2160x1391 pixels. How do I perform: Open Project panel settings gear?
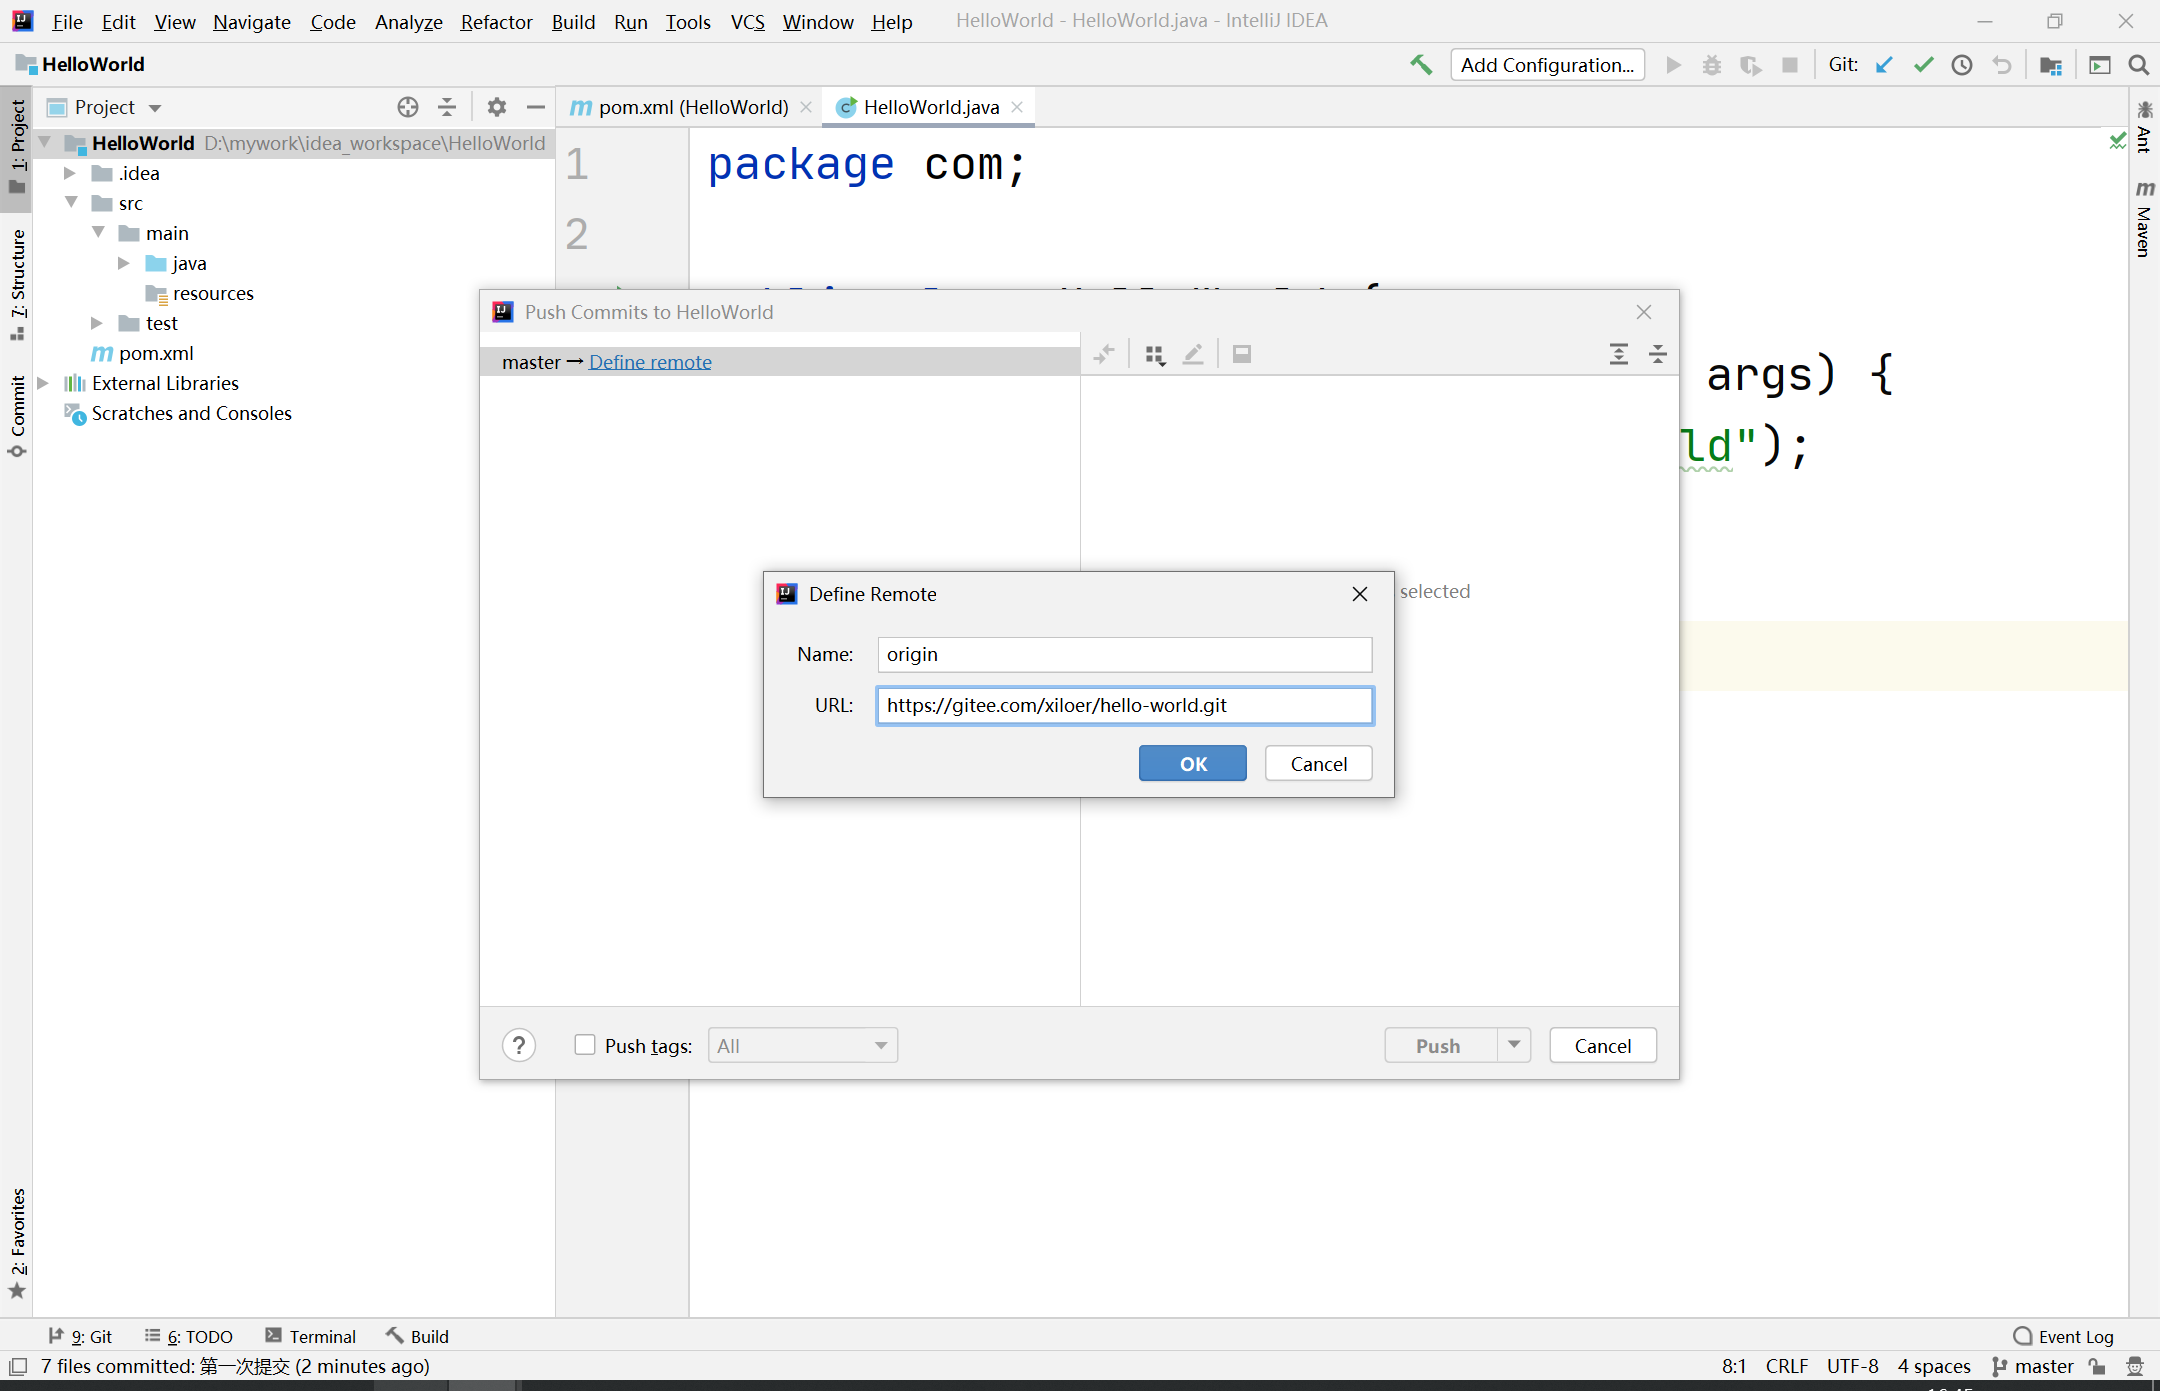tap(497, 107)
